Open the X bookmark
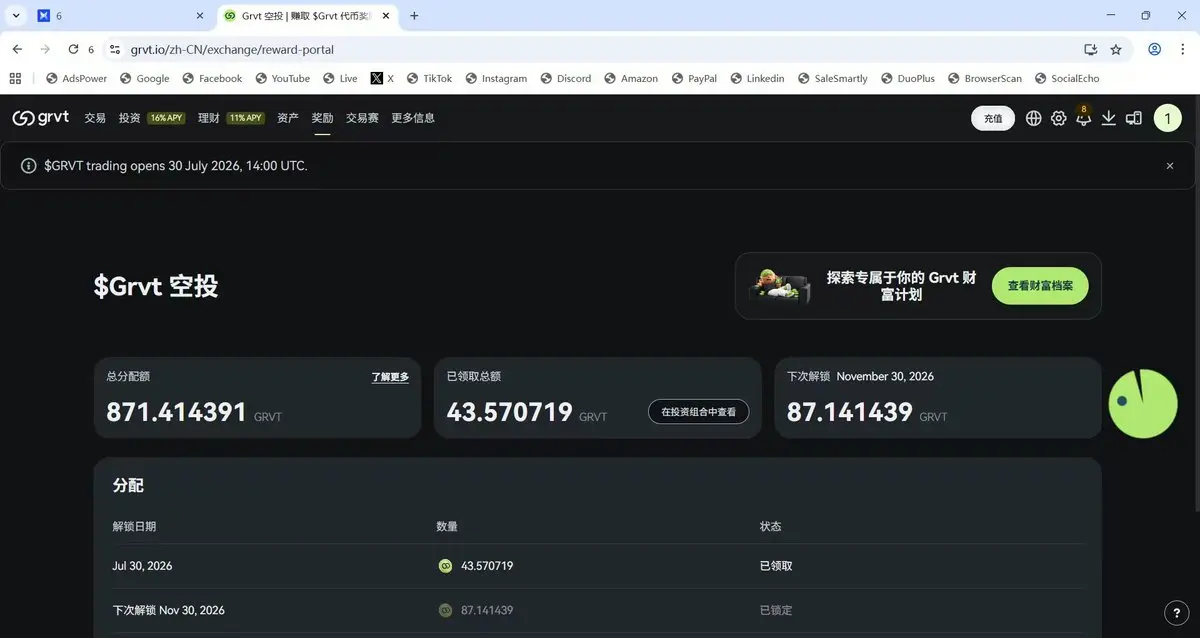1200x638 pixels. click(x=382, y=78)
